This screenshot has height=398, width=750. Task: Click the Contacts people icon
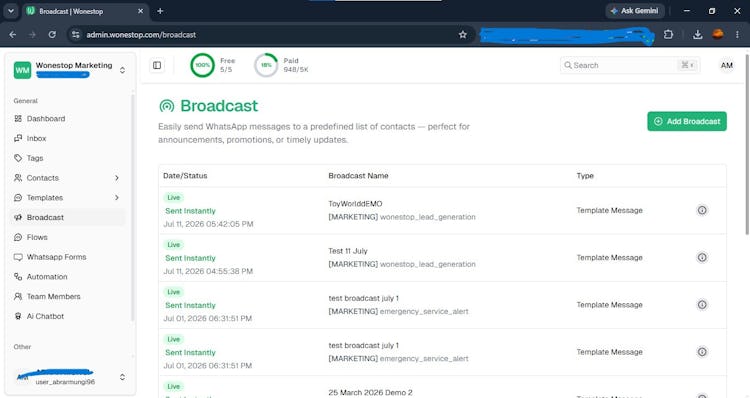(x=18, y=178)
